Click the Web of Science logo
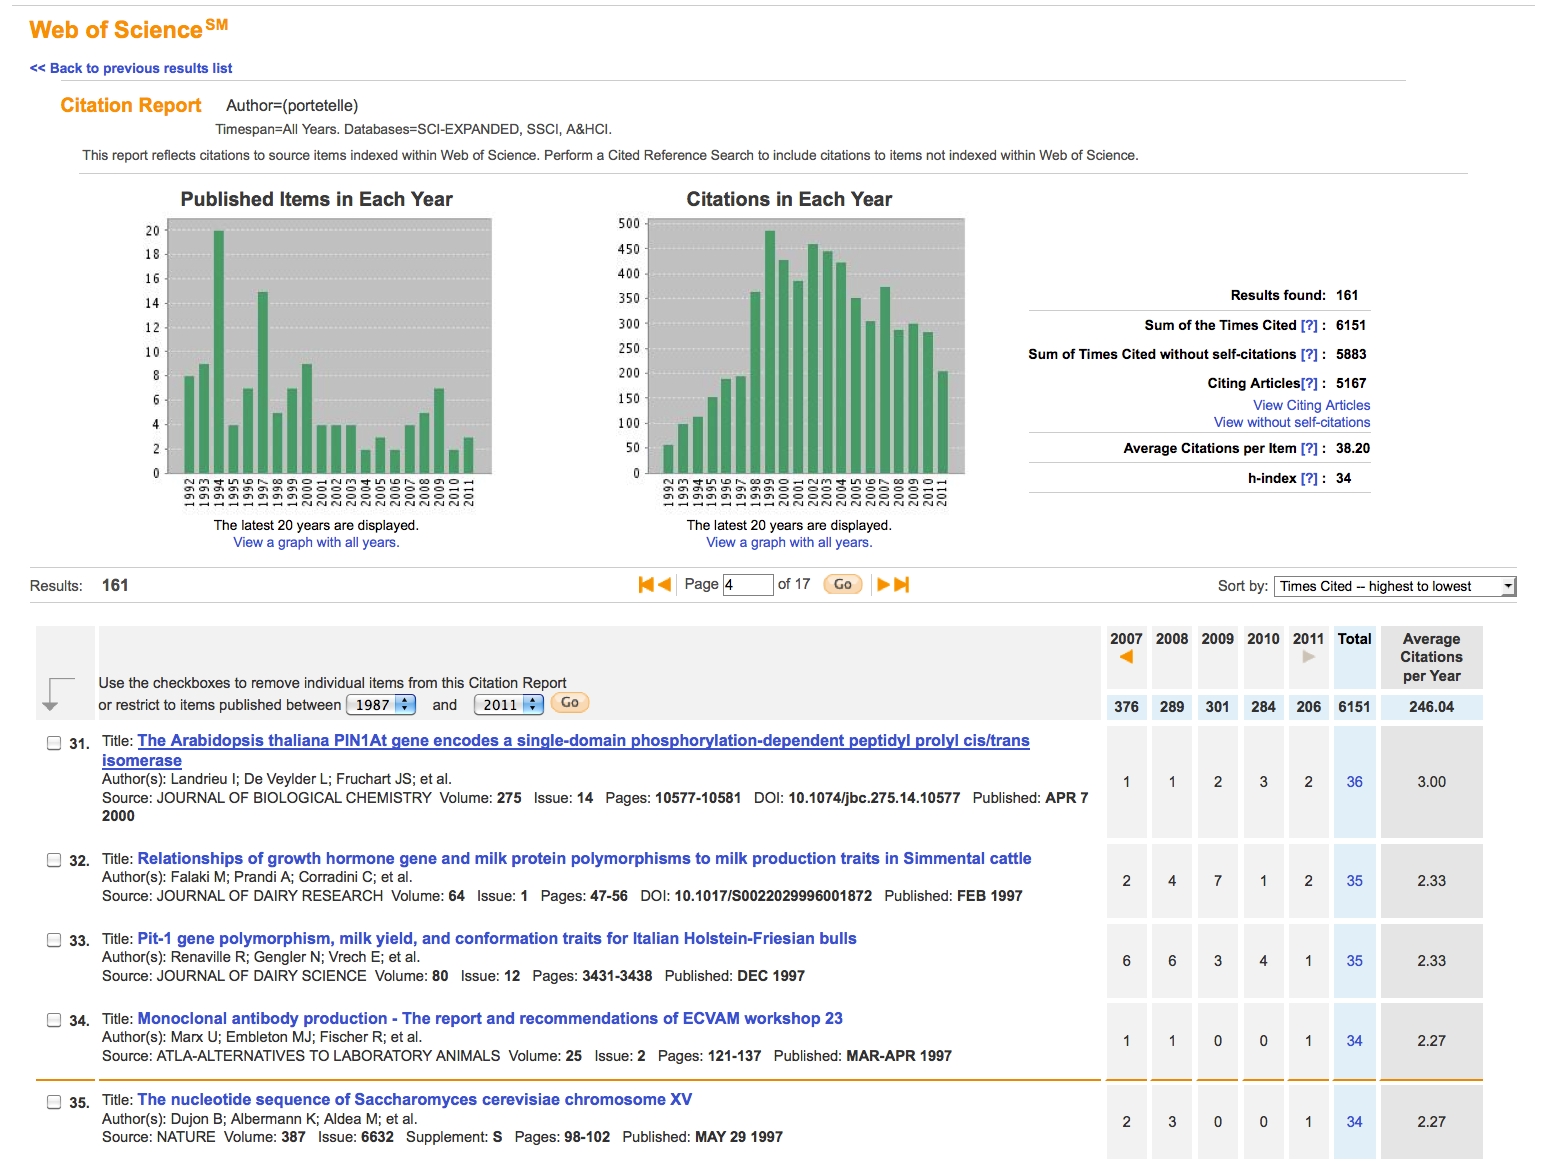This screenshot has width=1546, height=1162. pyautogui.click(x=128, y=29)
